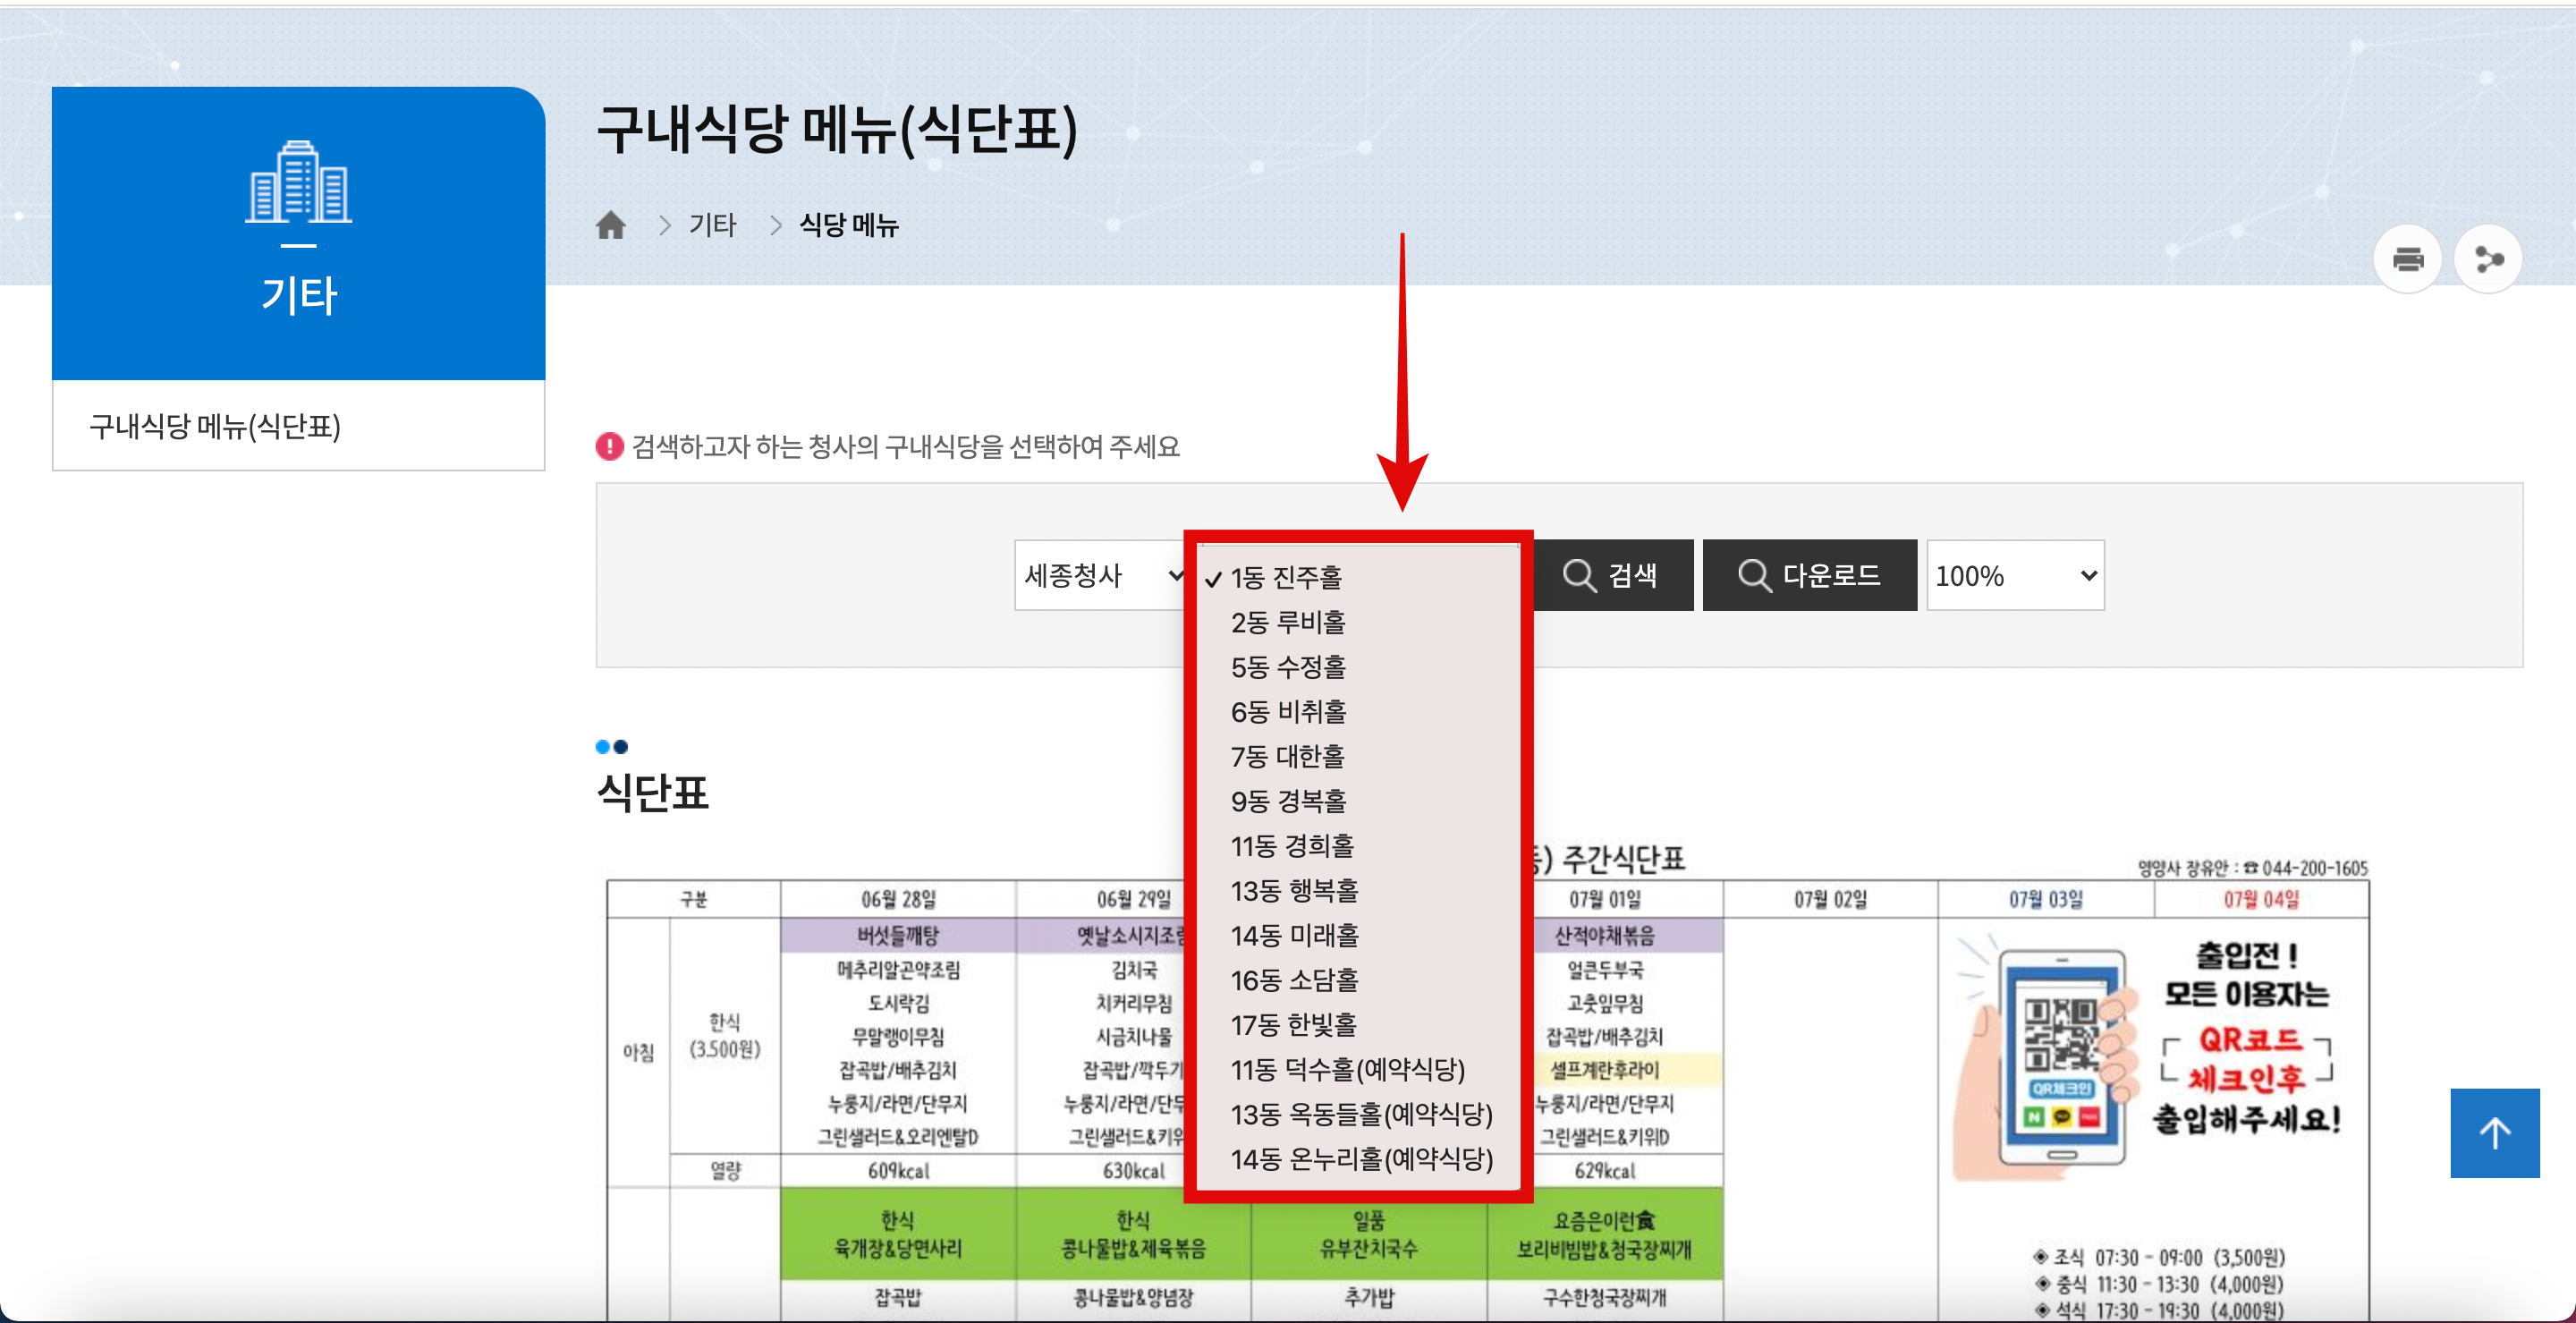This screenshot has height=1323, width=2576.
Task: Choose 17동 한빛홀 from dropdown
Action: [x=1293, y=1025]
